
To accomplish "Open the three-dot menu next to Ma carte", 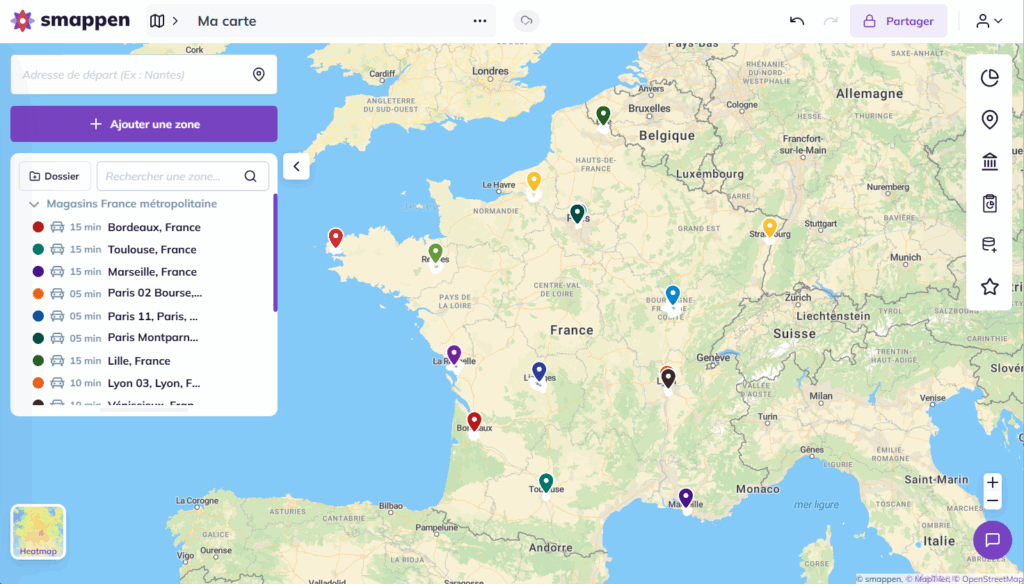I will 479,20.
